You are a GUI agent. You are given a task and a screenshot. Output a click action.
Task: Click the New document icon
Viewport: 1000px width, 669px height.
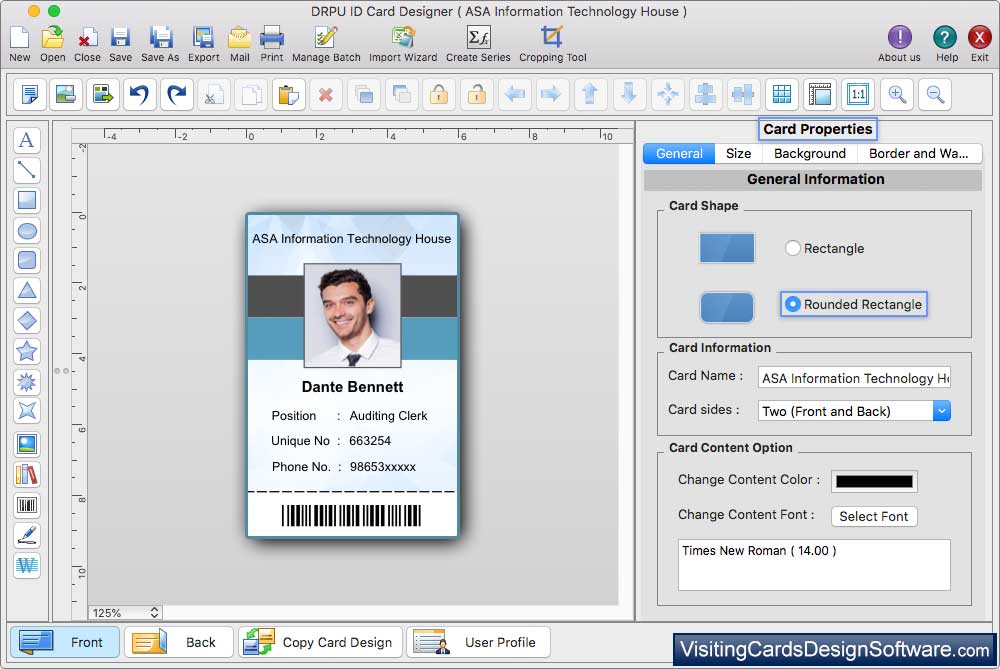[x=20, y=43]
